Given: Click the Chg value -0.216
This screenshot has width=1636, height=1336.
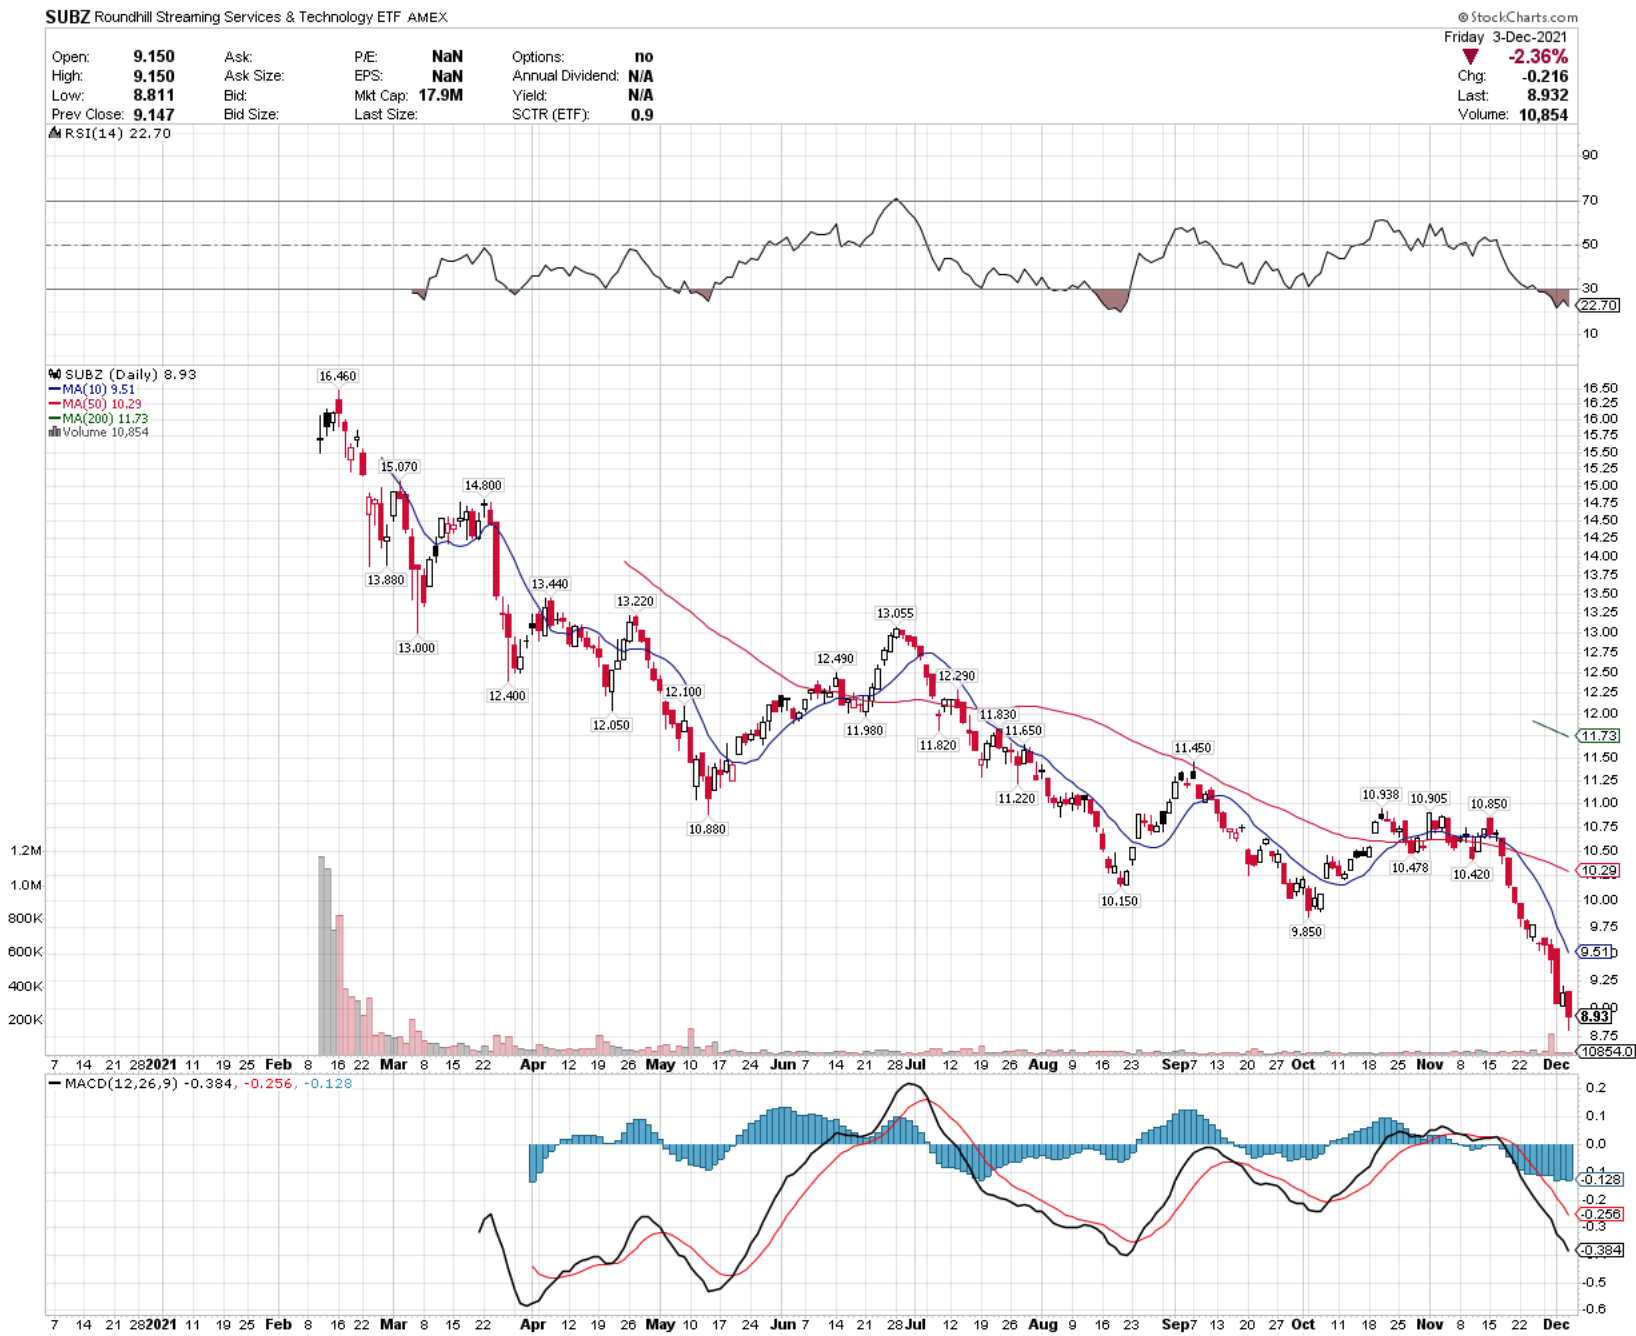Looking at the screenshot, I should (x=1545, y=76).
